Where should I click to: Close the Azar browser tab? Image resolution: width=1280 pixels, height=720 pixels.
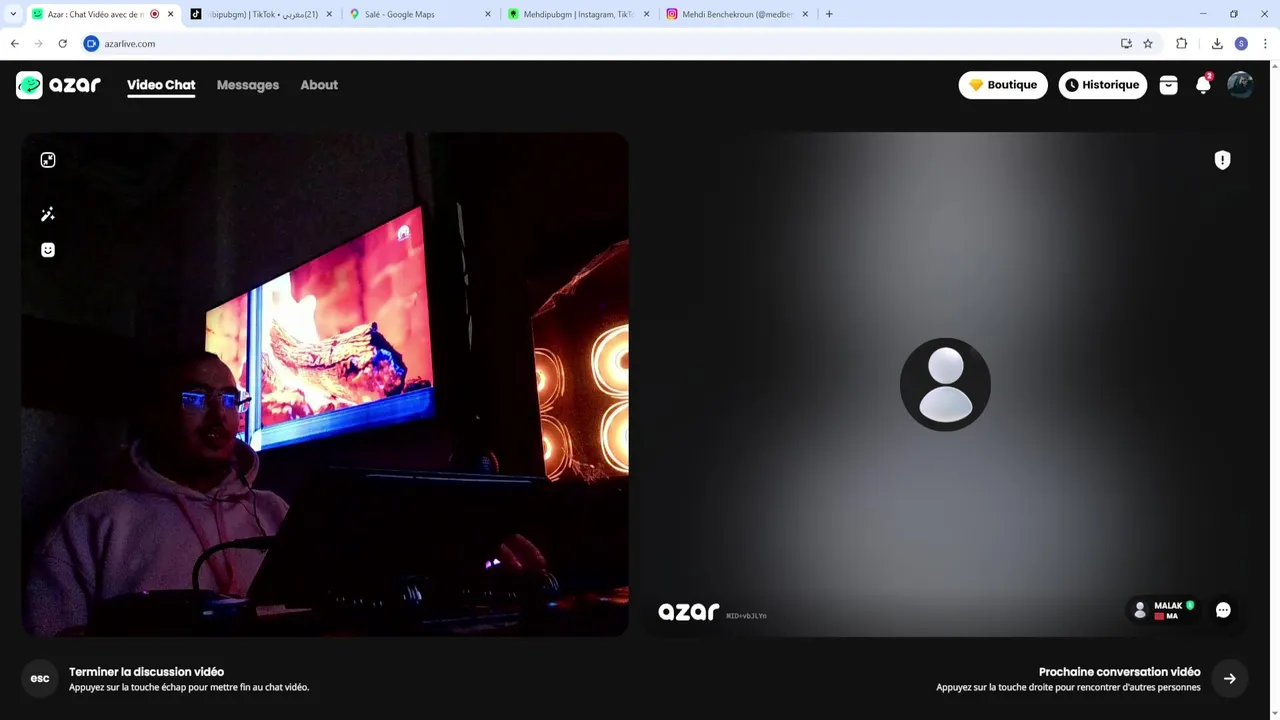click(170, 14)
